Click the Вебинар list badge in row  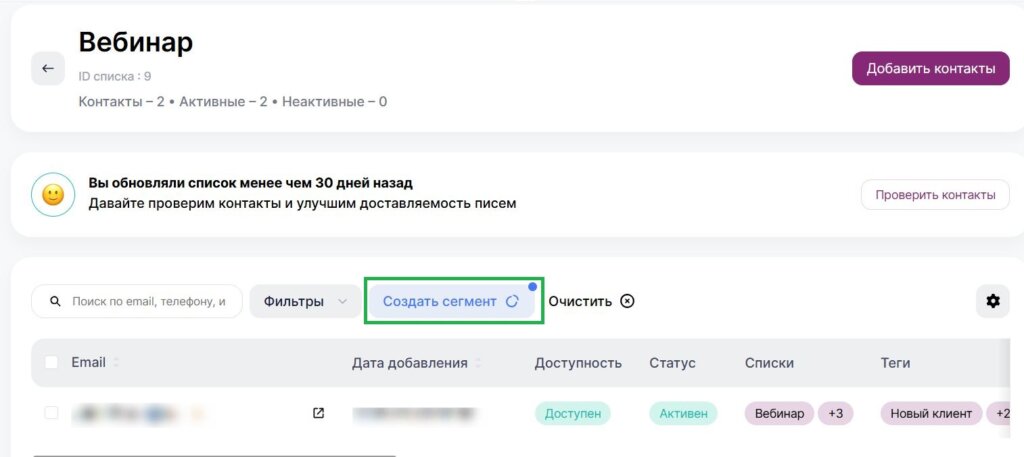pos(778,413)
